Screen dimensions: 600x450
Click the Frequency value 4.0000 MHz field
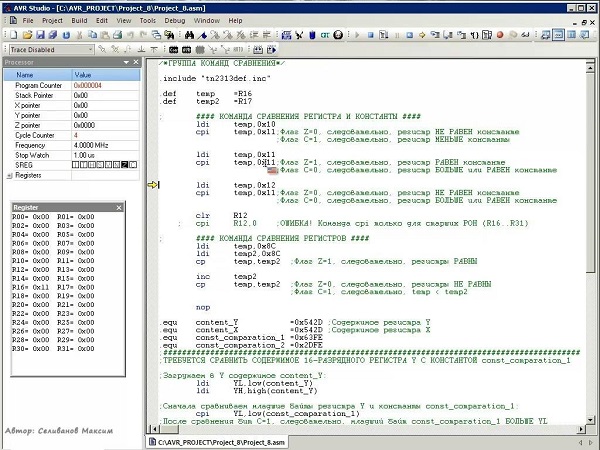click(92, 145)
